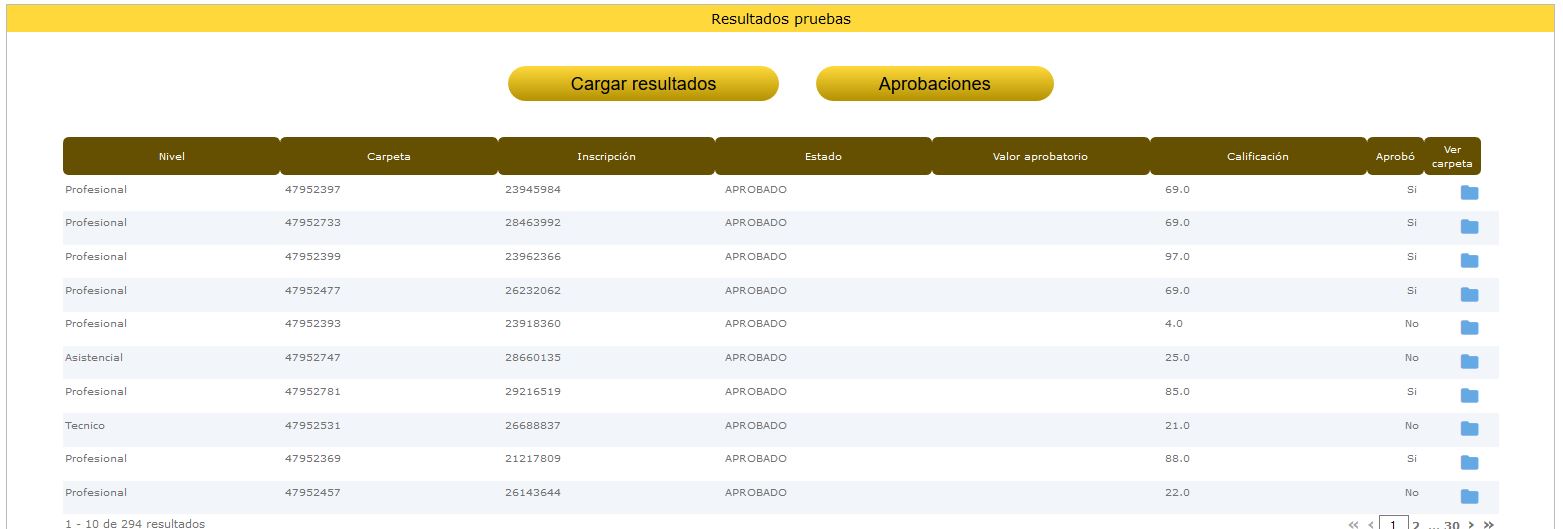Open folder icon for carpeta 47952477

pos(1469,295)
